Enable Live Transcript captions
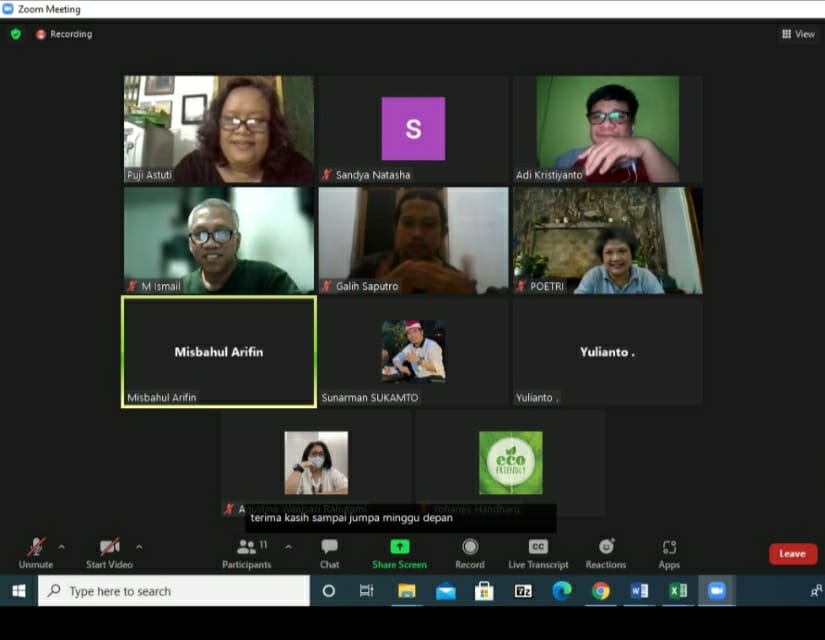Viewport: 825px width, 640px height. click(x=538, y=553)
